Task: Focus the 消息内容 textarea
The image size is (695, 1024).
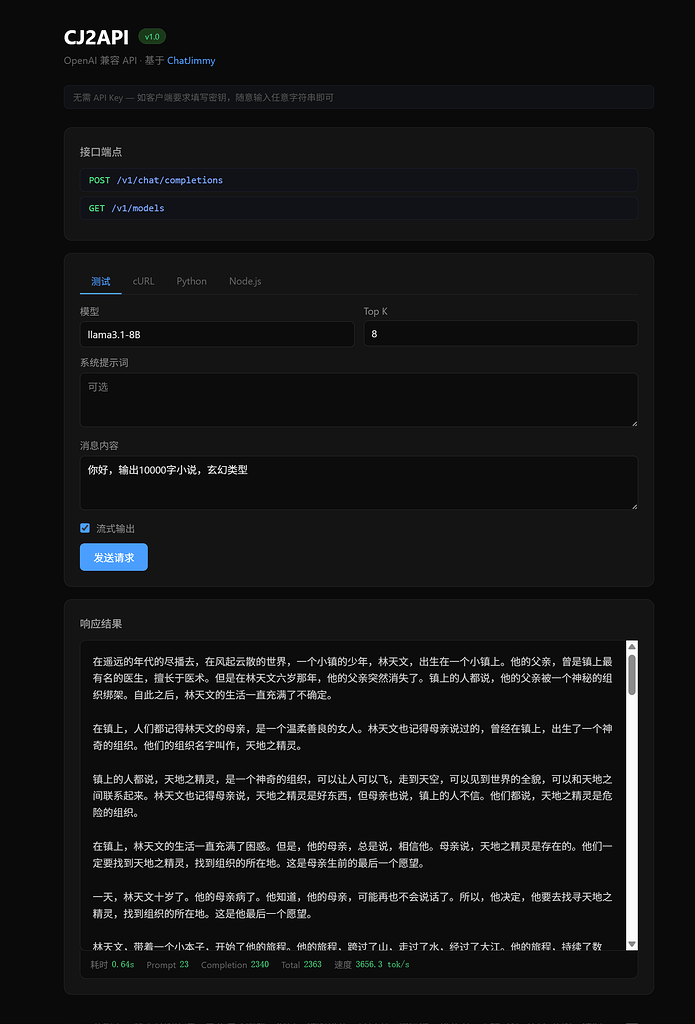Action: [359, 483]
